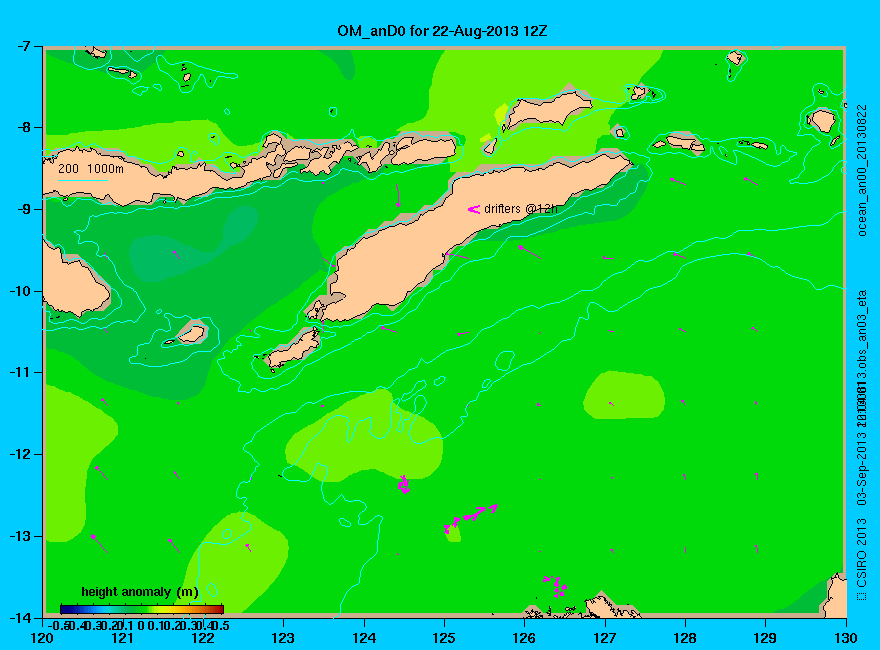The image size is (880, 650).
Task: Click the "120" longitude axis label
Action: [x=43, y=638]
